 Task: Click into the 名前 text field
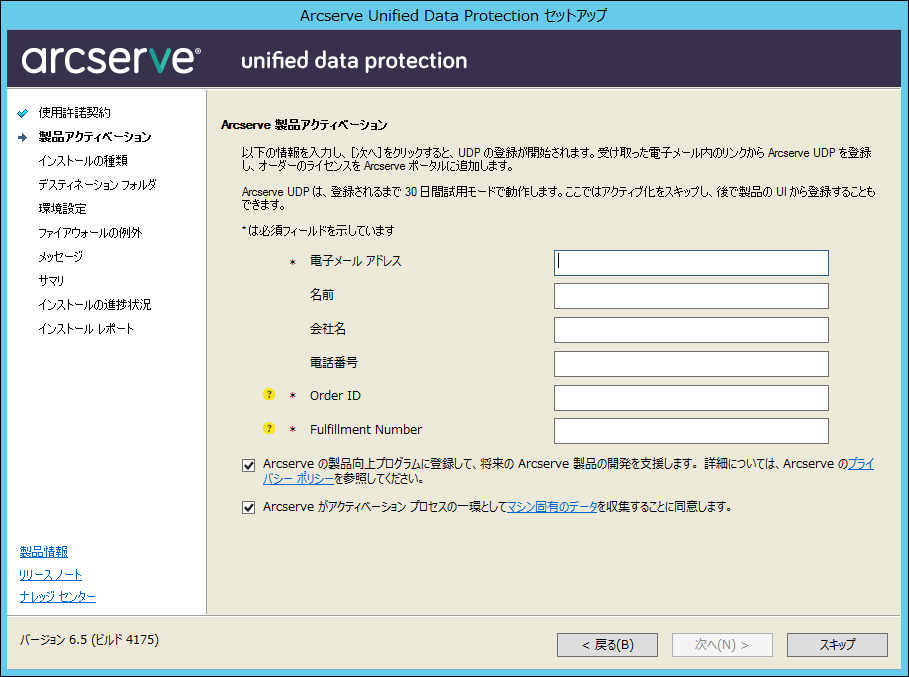[x=691, y=296]
